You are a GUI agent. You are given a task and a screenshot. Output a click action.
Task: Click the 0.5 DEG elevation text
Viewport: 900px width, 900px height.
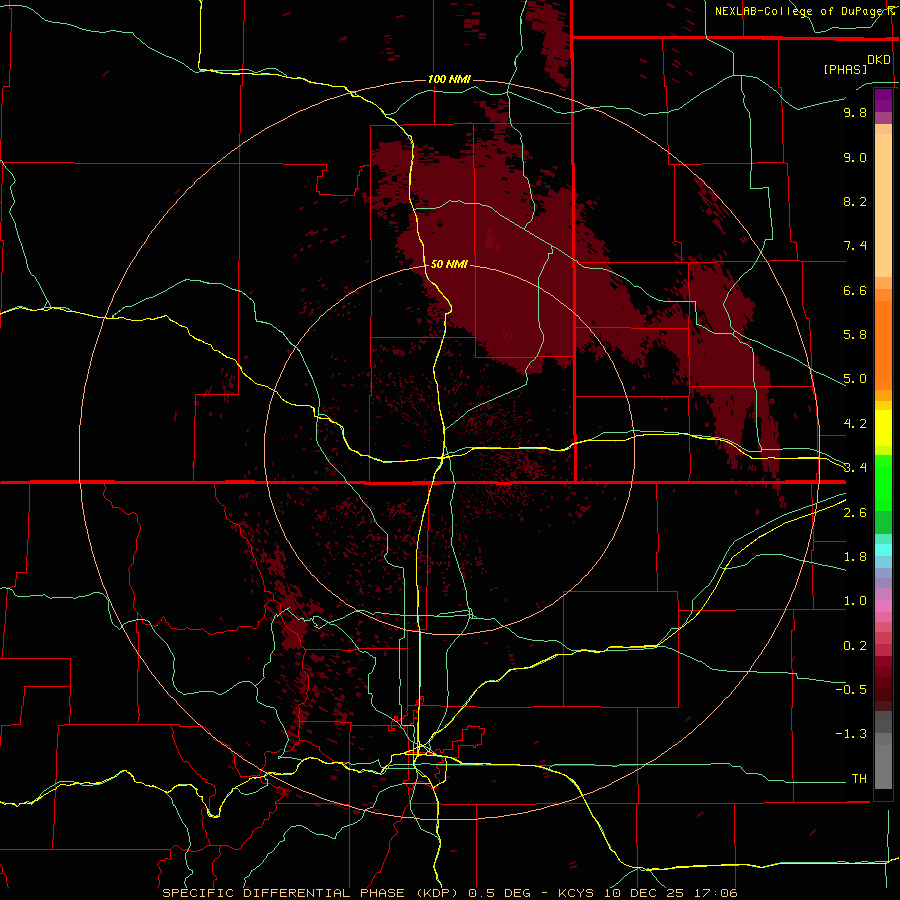(501, 893)
